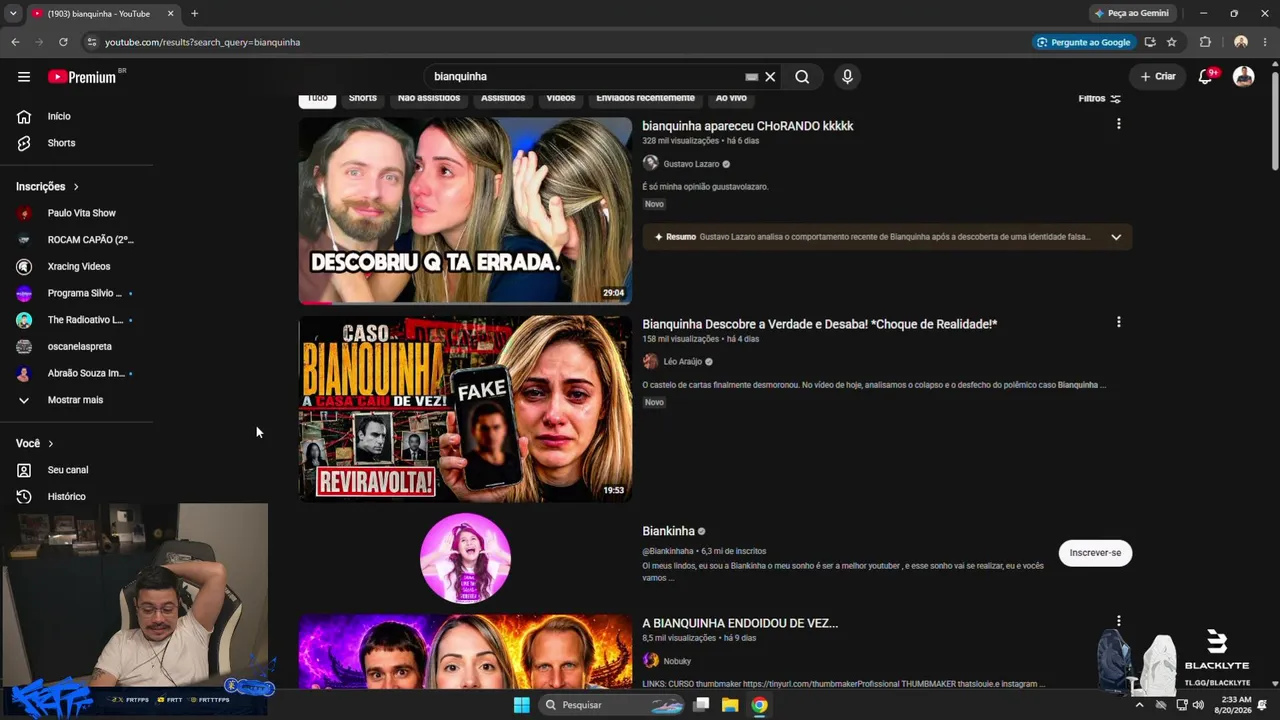The image size is (1280, 720).
Task: Open the Nobuky channel link
Action: [677, 661]
